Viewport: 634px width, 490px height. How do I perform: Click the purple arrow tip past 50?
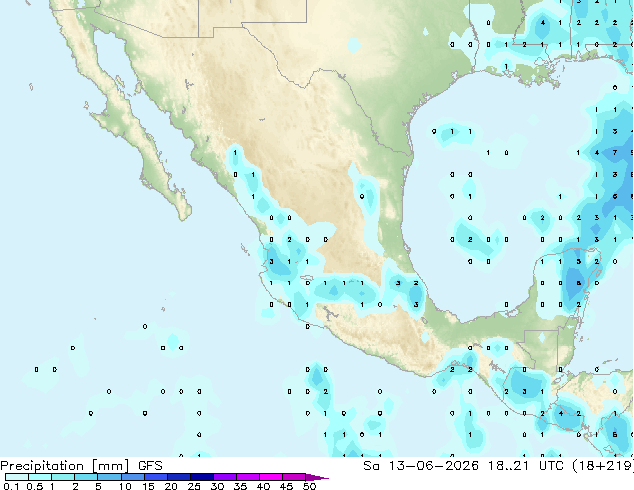click(x=317, y=477)
